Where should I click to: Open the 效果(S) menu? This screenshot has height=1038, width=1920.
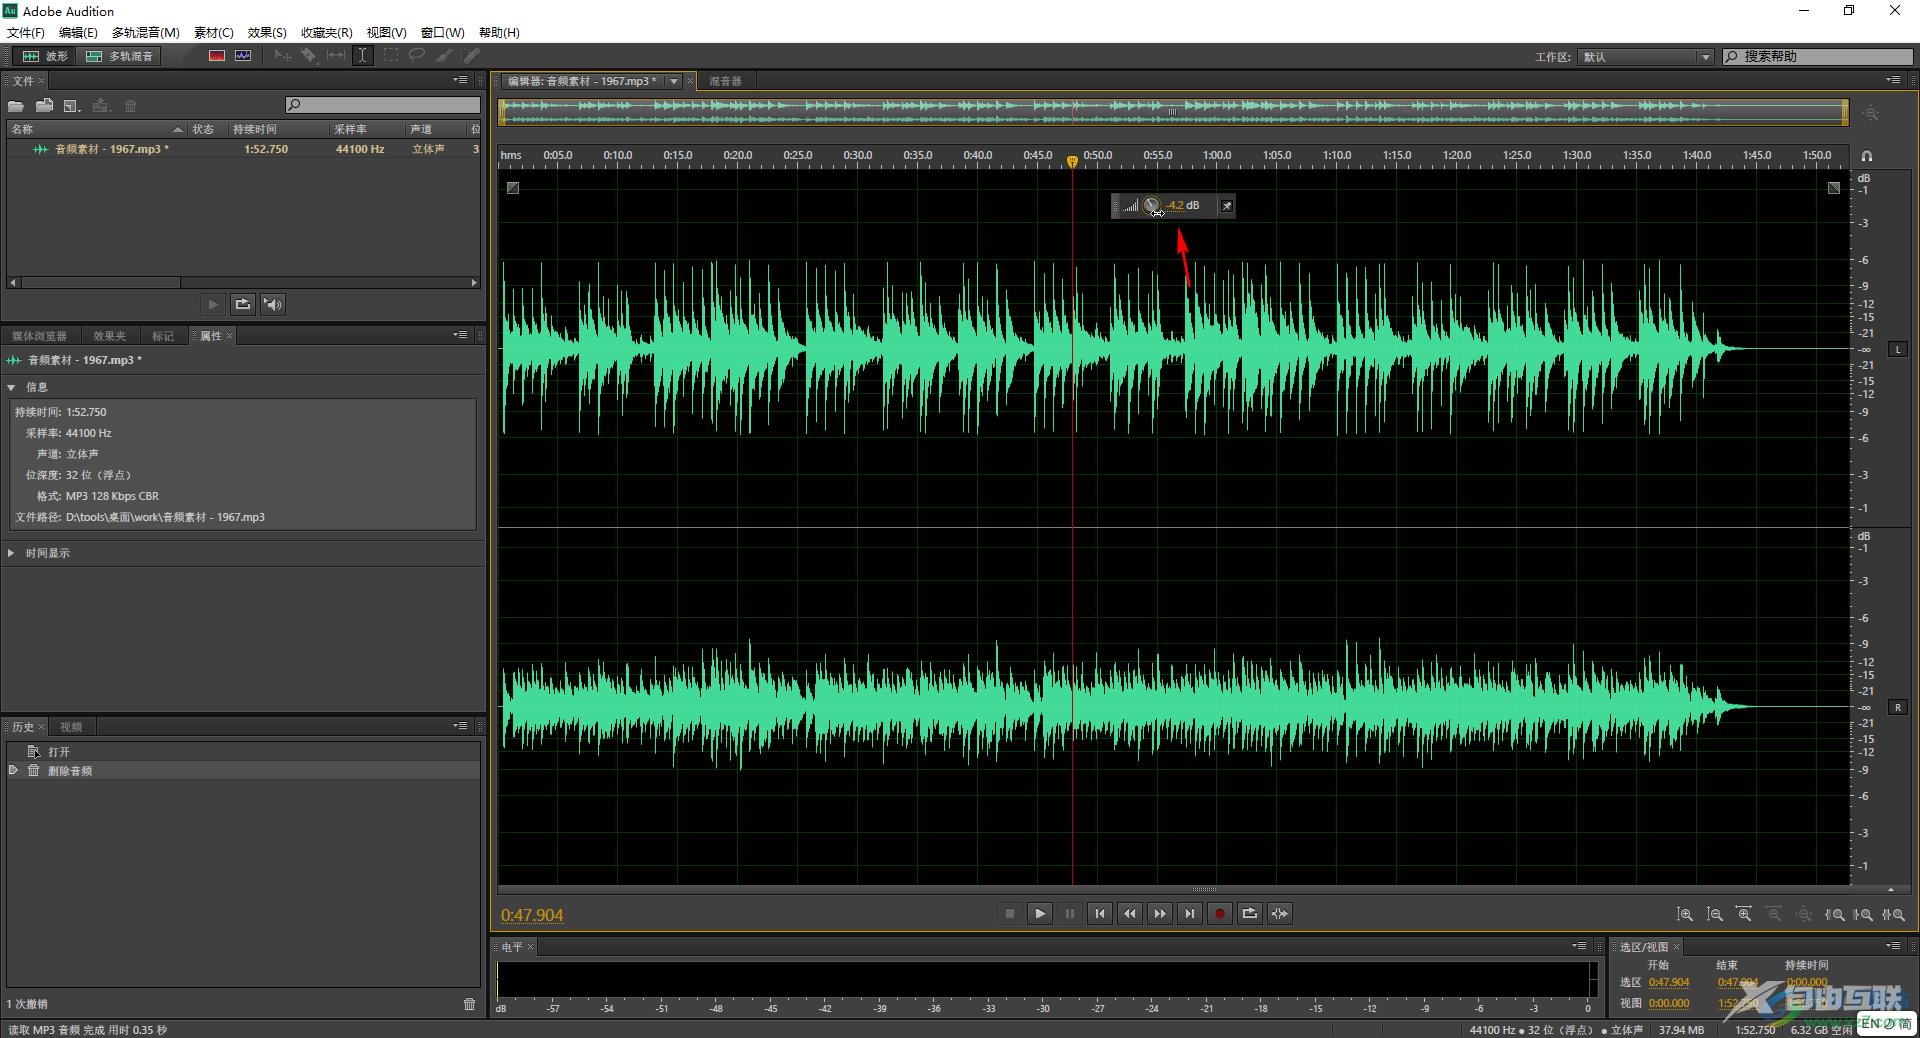(x=267, y=32)
